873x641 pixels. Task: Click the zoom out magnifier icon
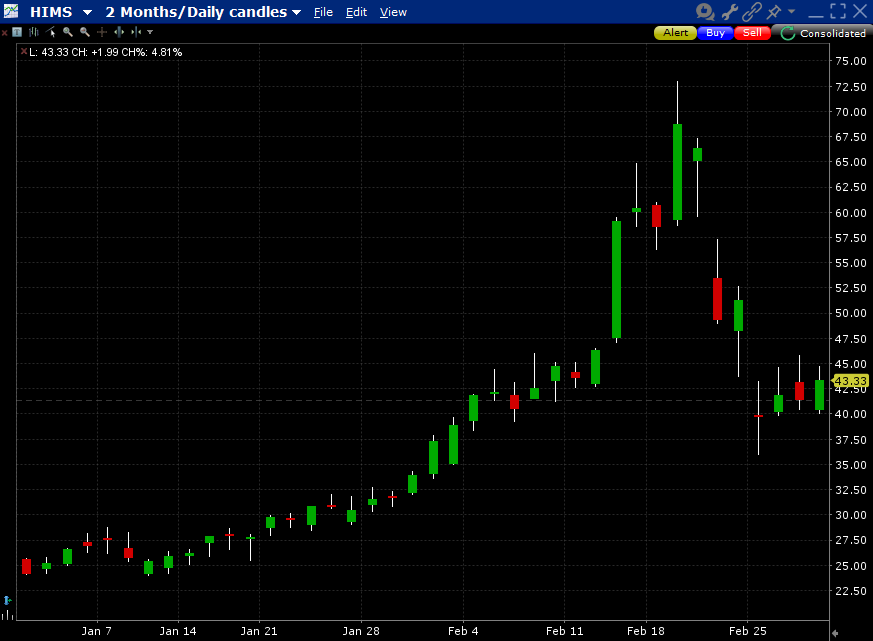(85, 32)
